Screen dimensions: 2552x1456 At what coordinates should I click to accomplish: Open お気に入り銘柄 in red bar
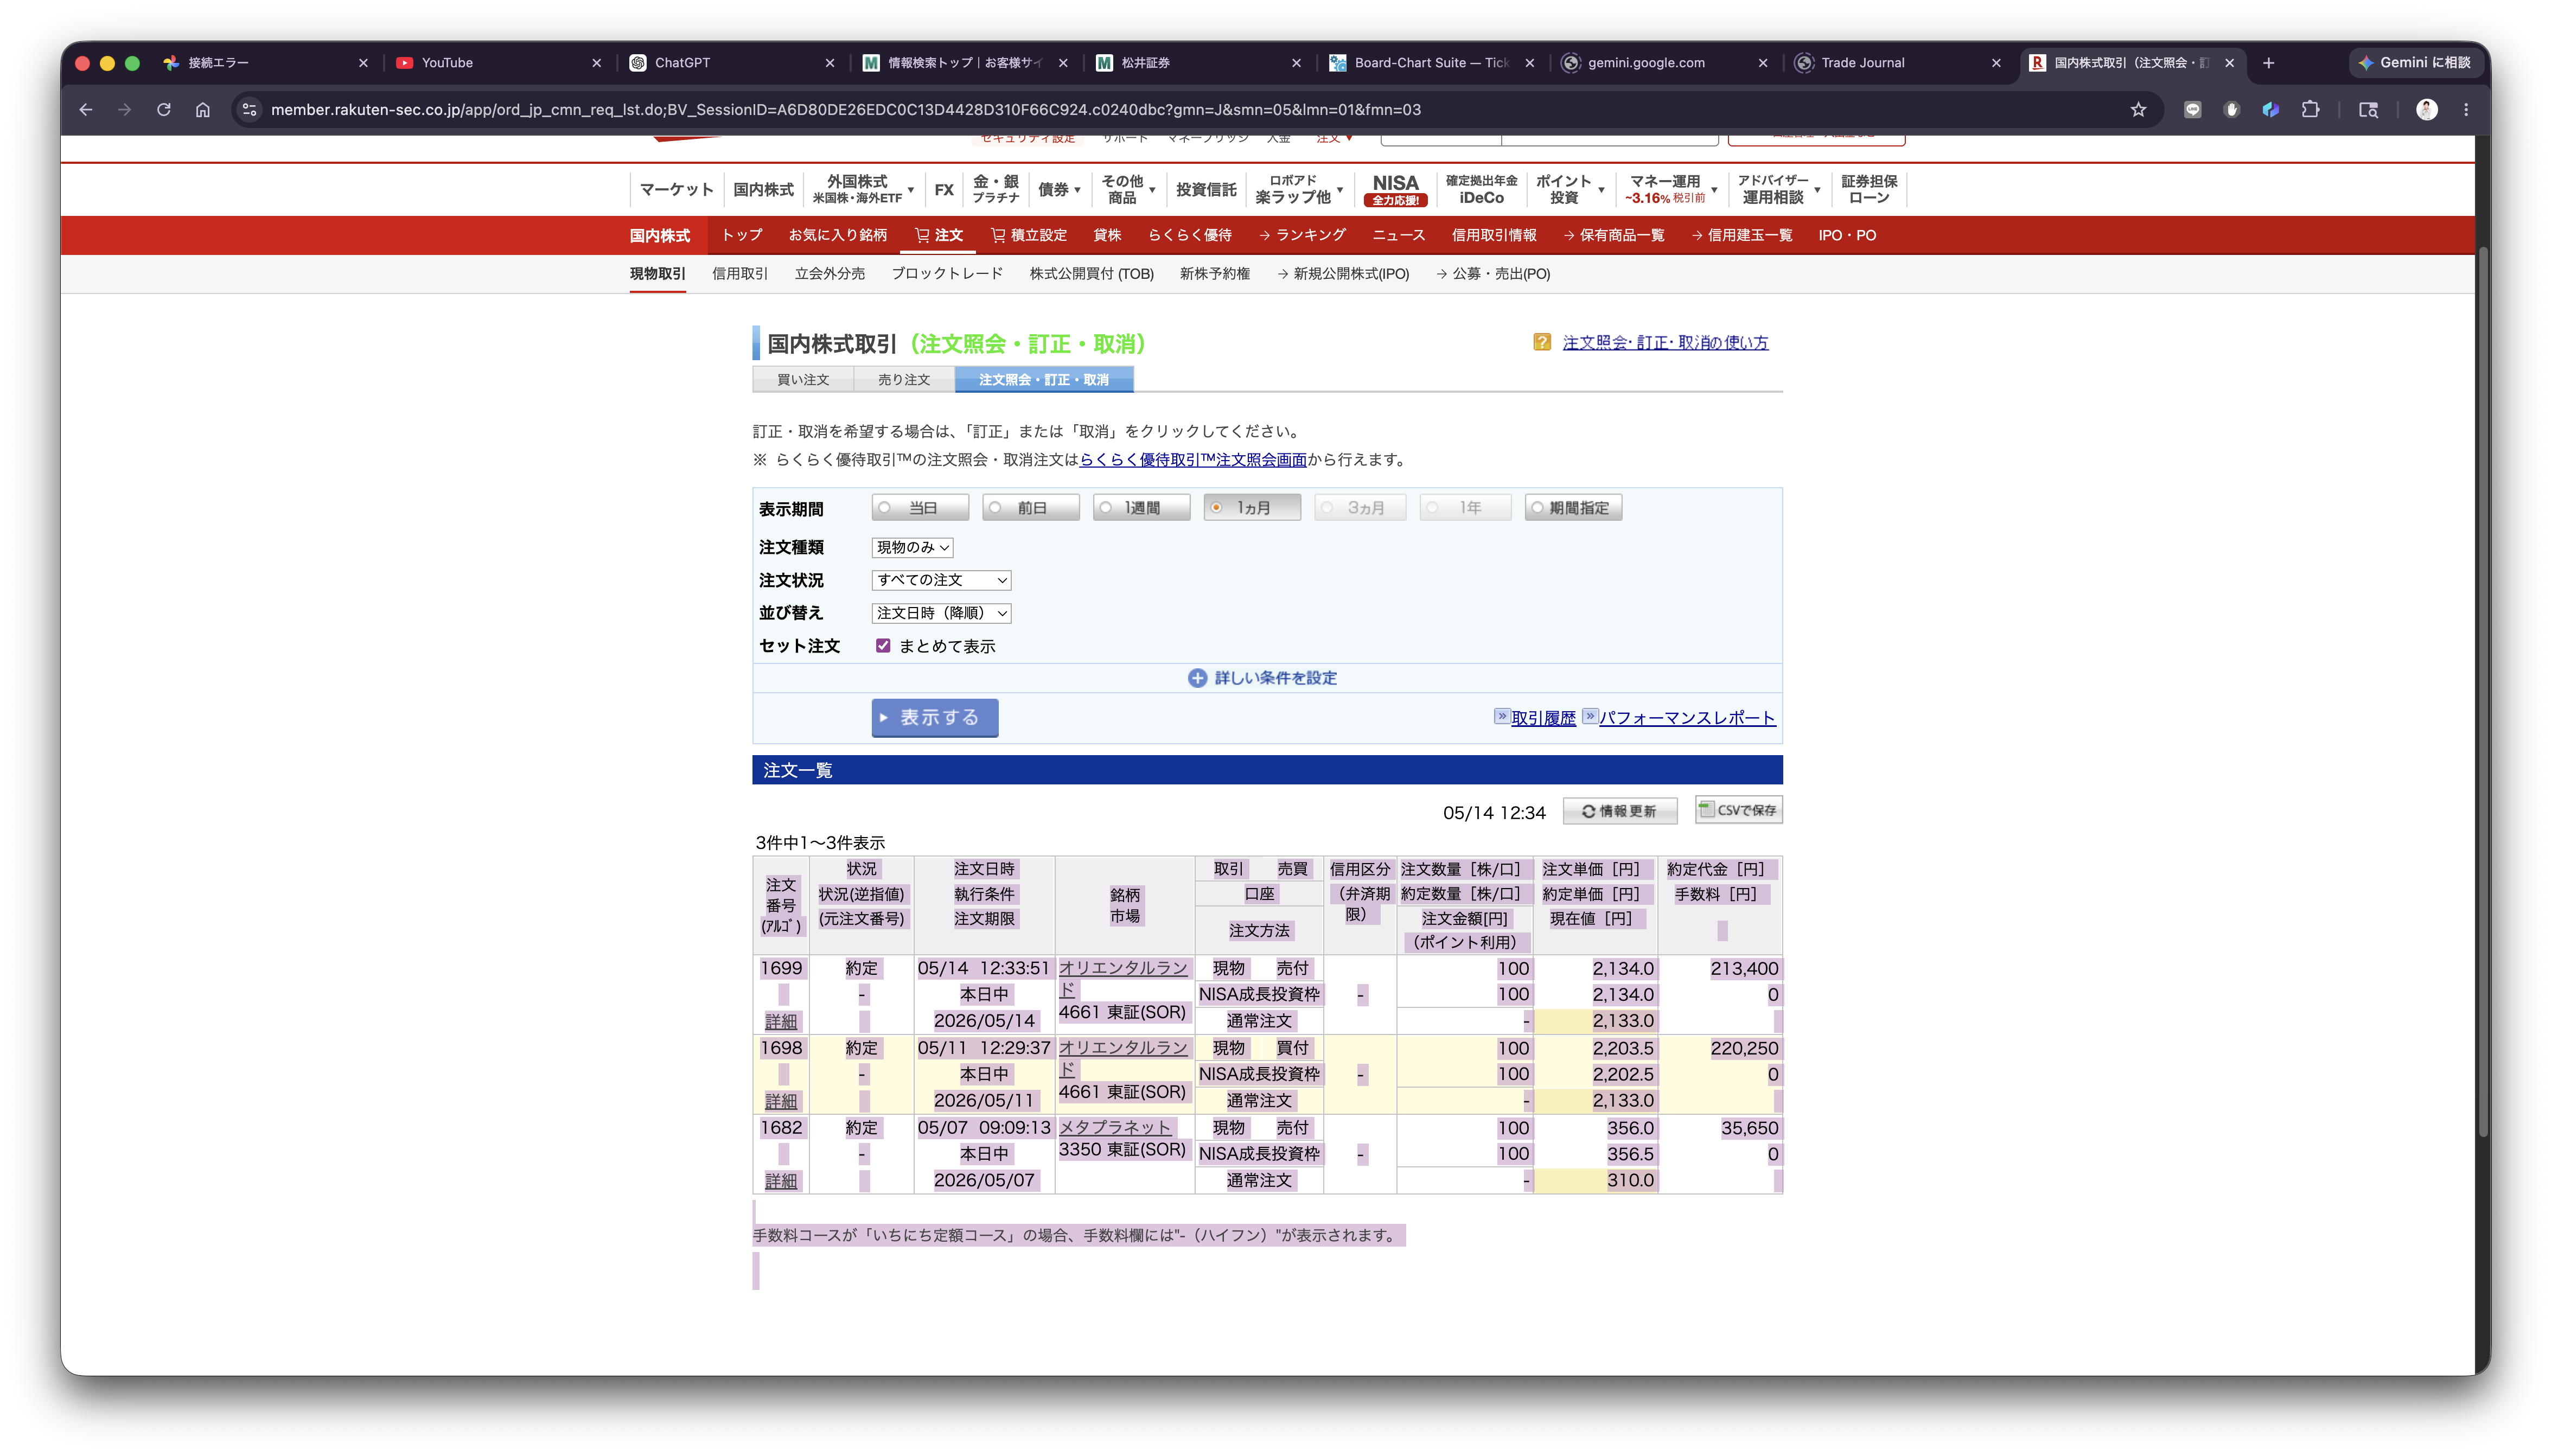[837, 235]
